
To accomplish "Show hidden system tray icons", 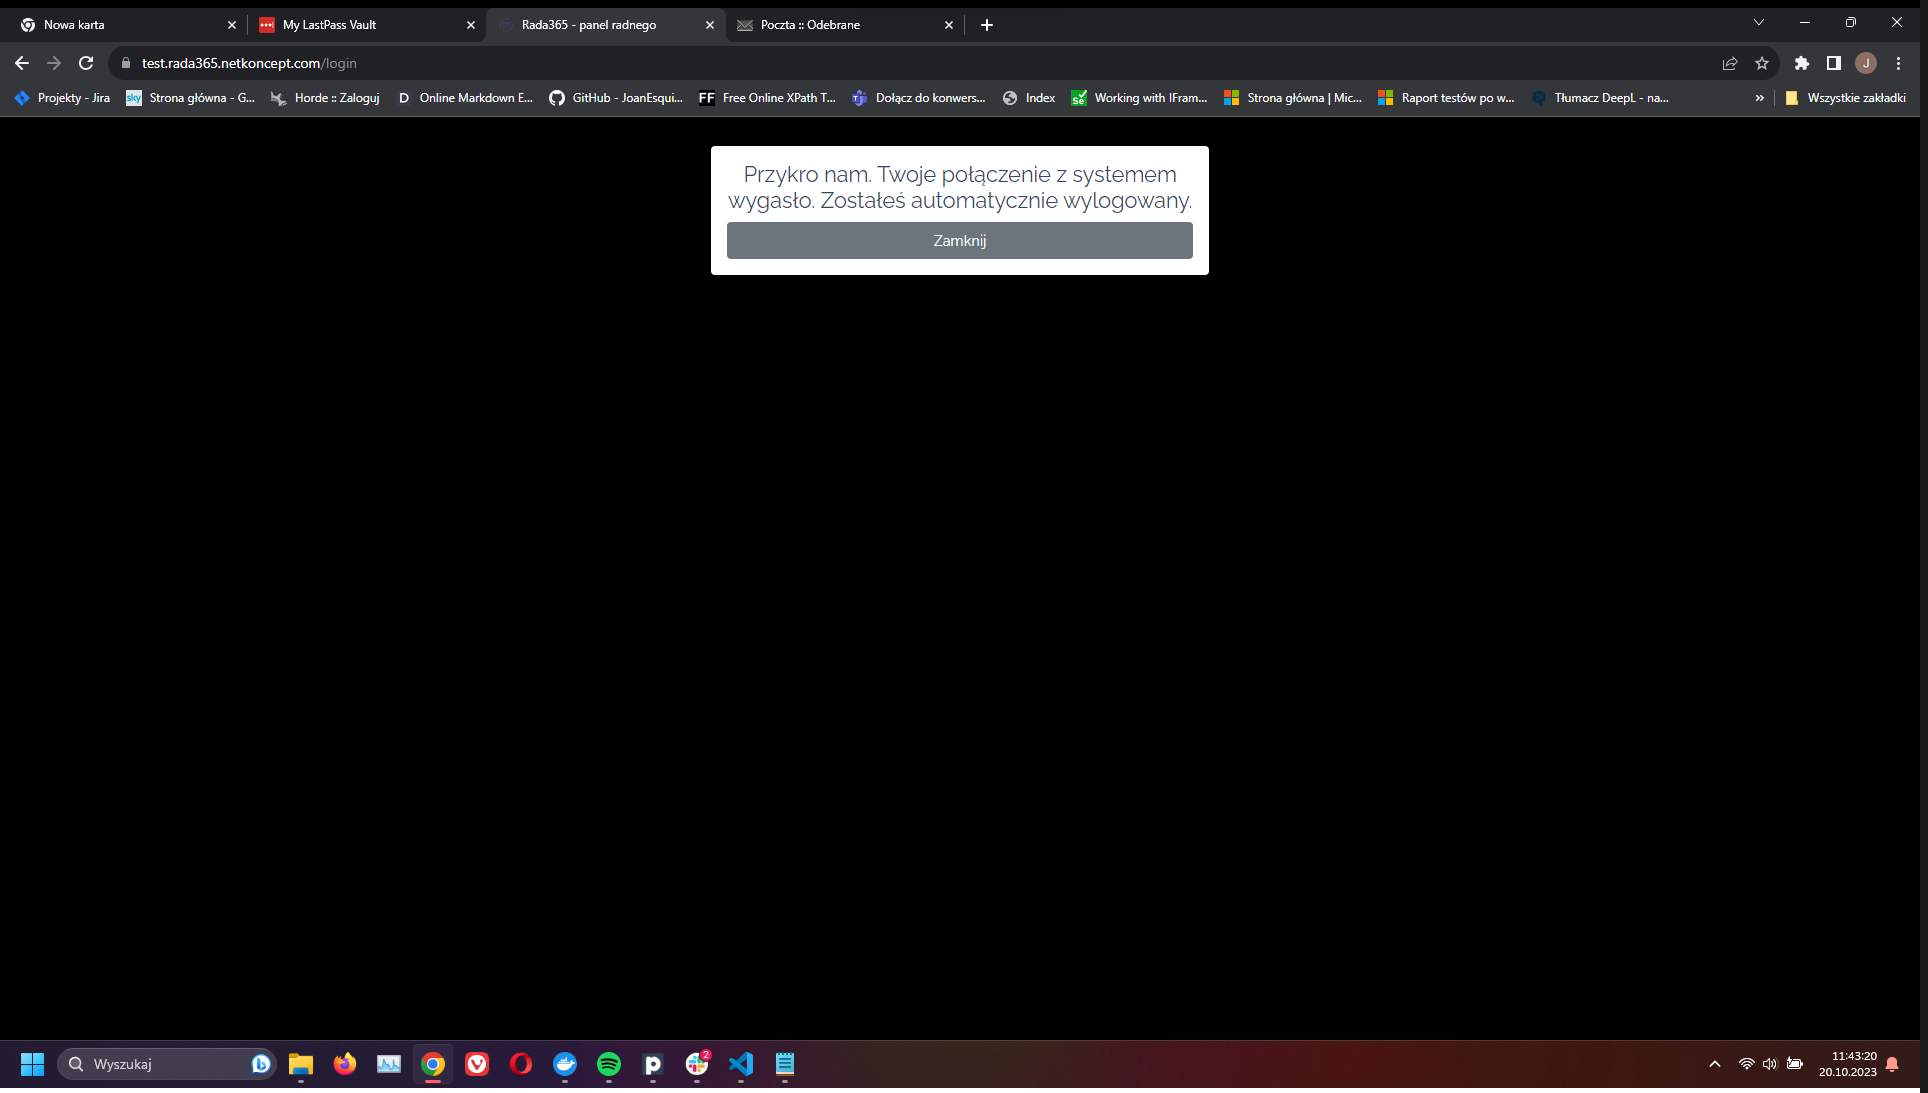I will click(x=1715, y=1064).
